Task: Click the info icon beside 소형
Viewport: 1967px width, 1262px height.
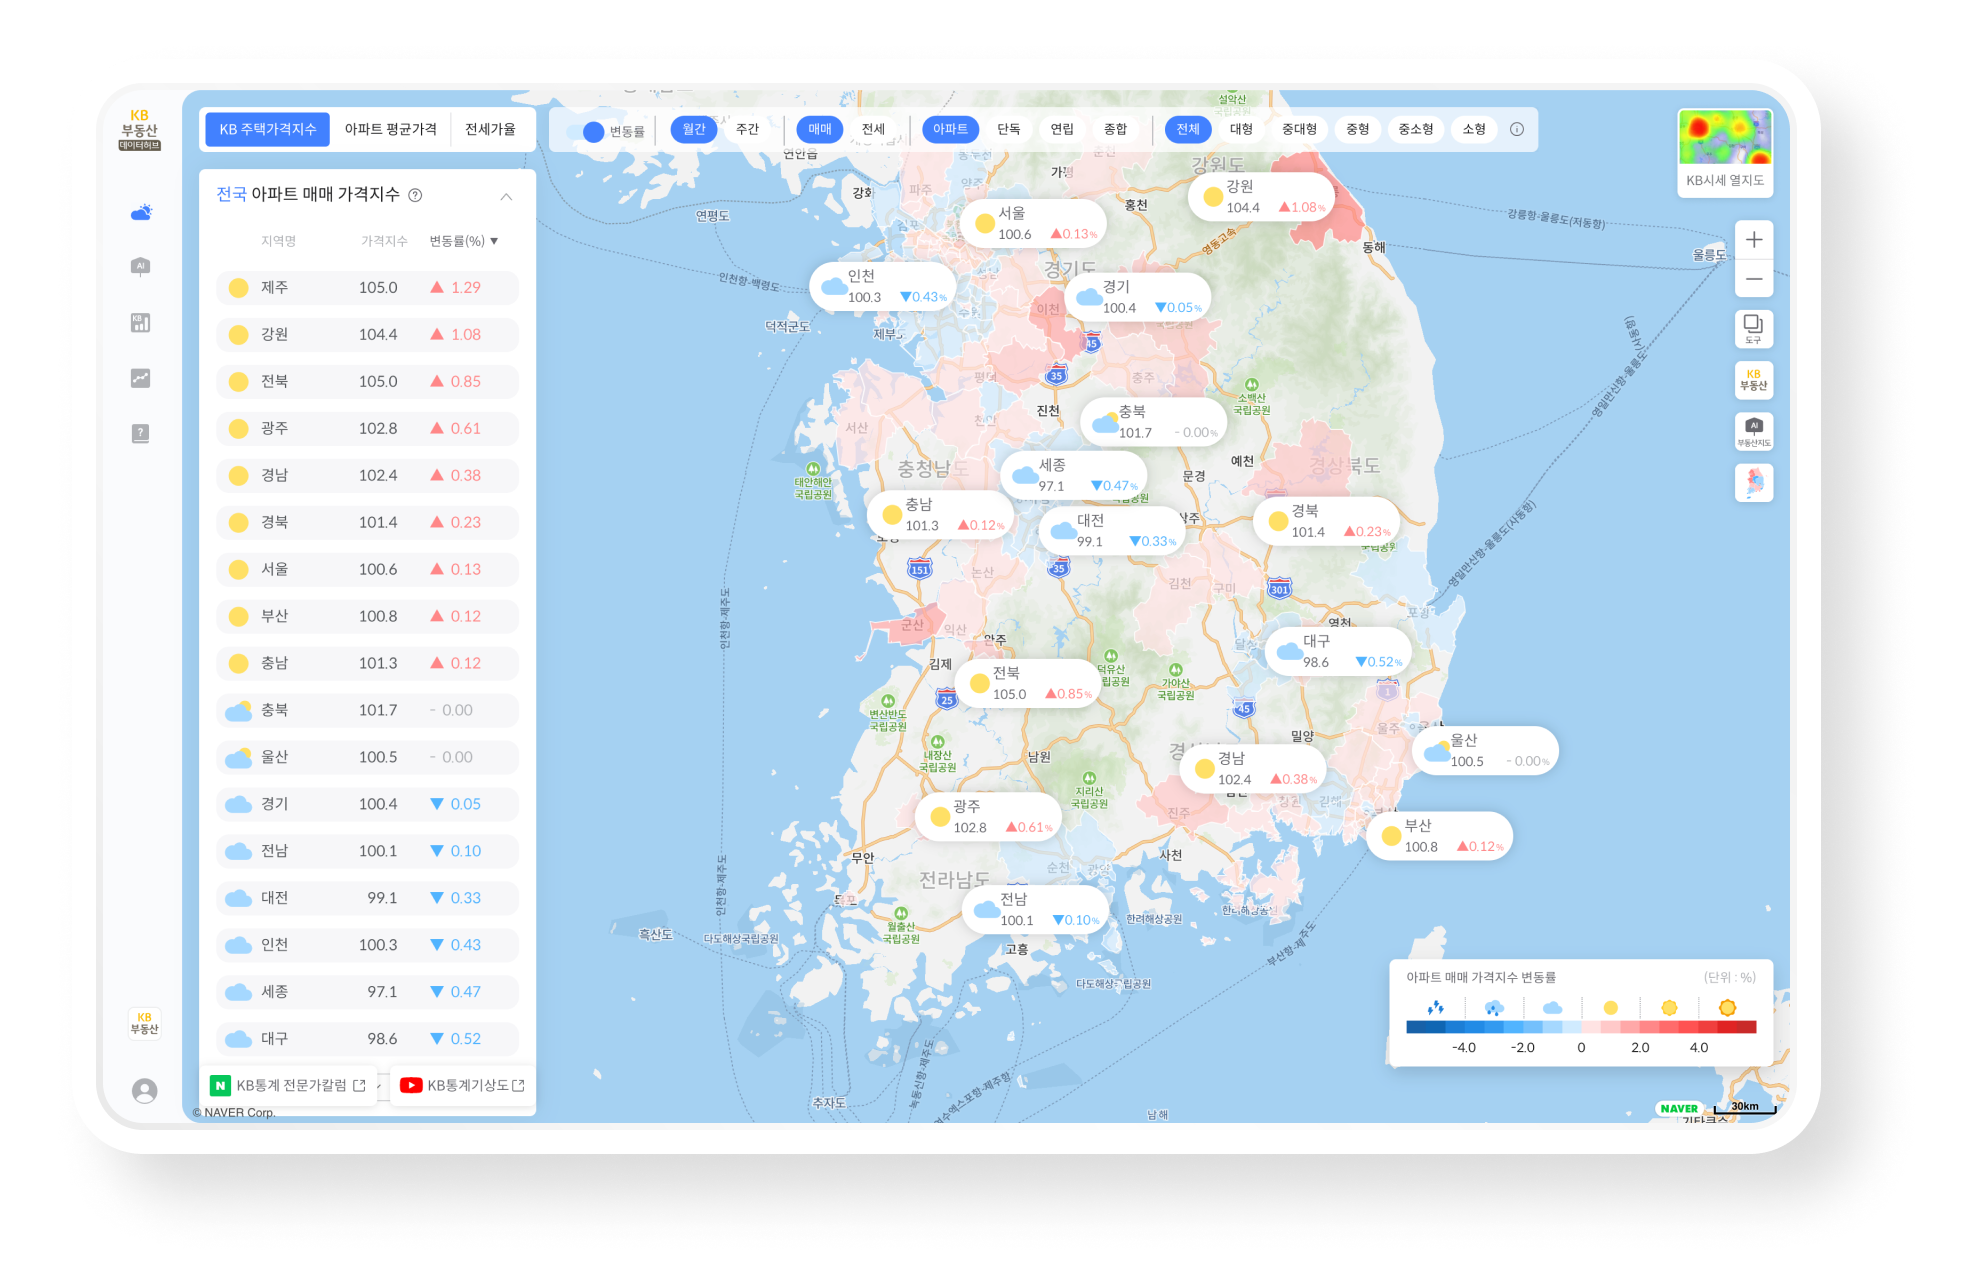Action: click(1516, 129)
